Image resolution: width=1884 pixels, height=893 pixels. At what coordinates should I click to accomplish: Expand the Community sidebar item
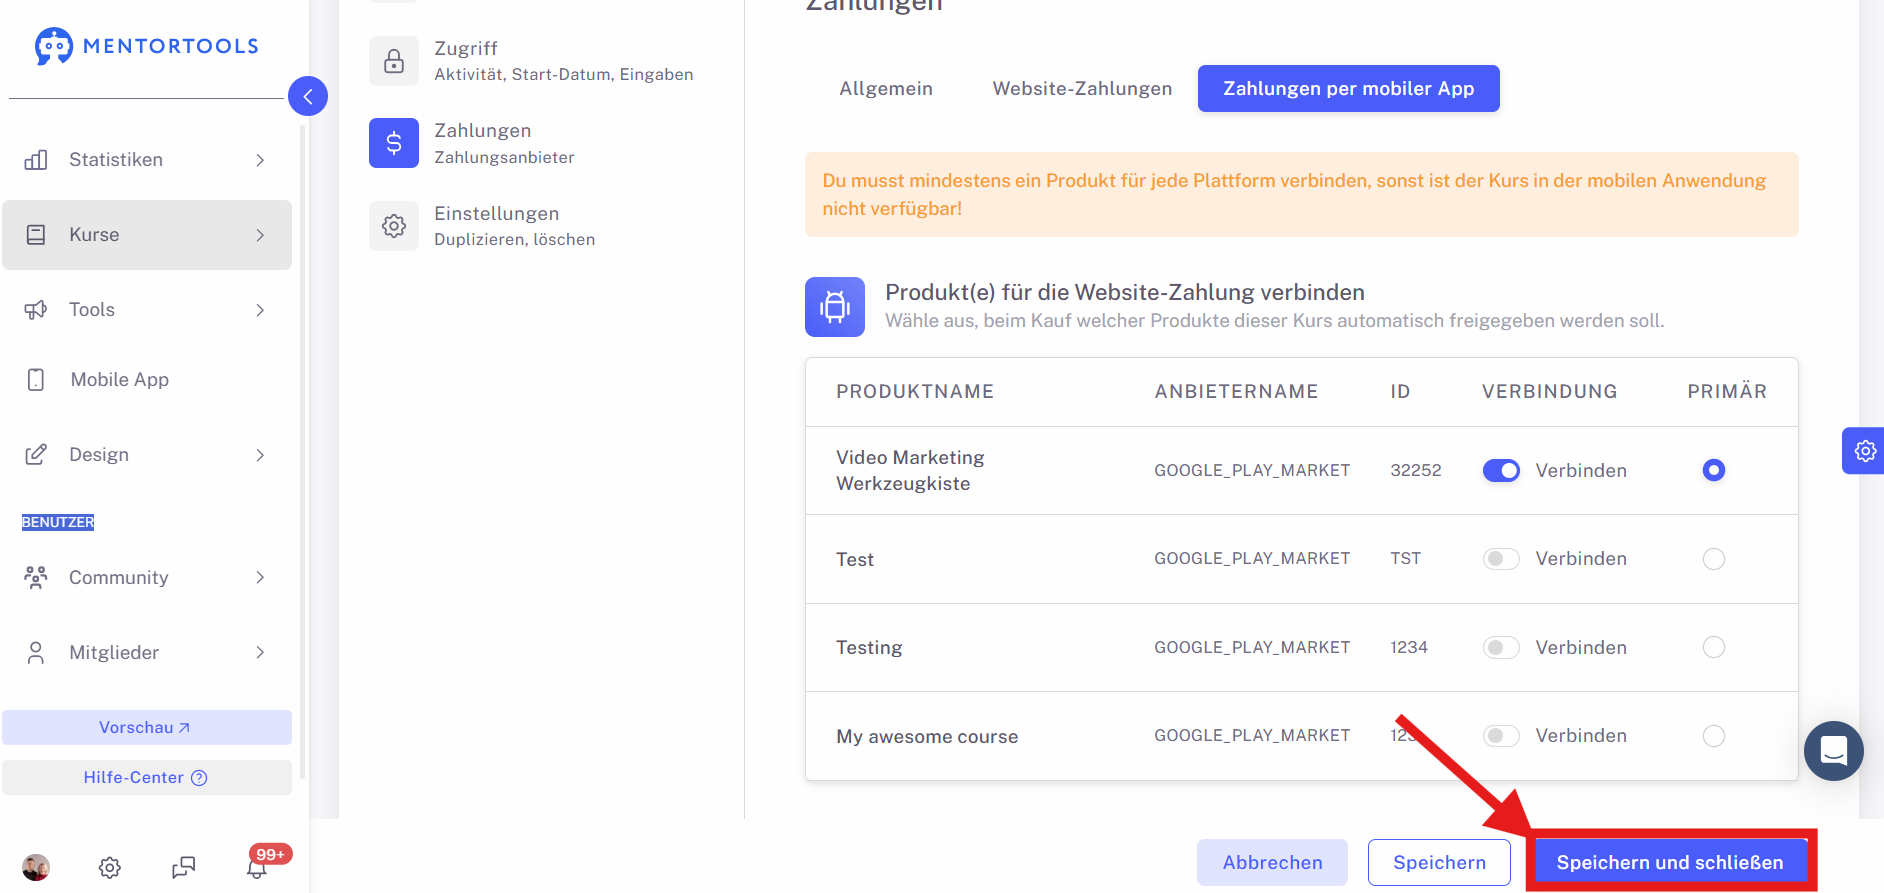pyautogui.click(x=147, y=577)
